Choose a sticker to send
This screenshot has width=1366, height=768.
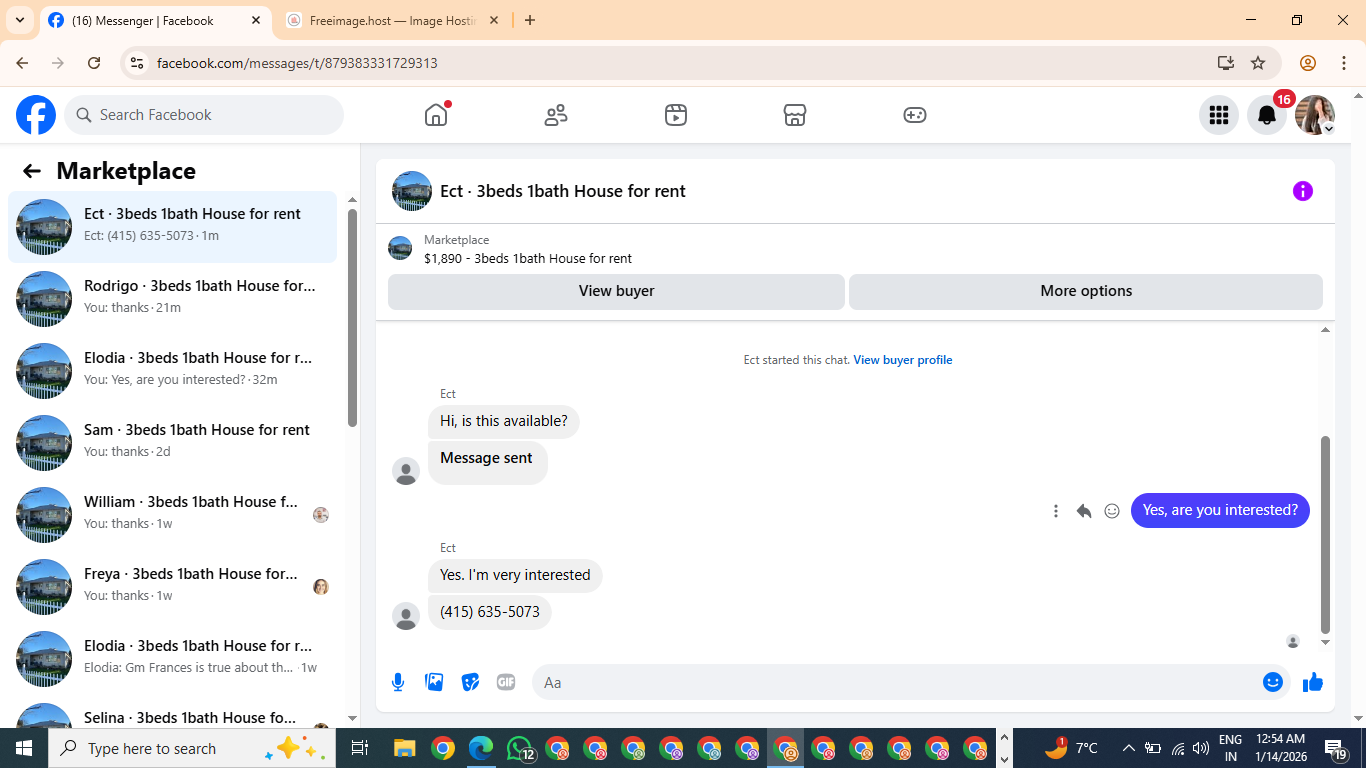tap(470, 682)
